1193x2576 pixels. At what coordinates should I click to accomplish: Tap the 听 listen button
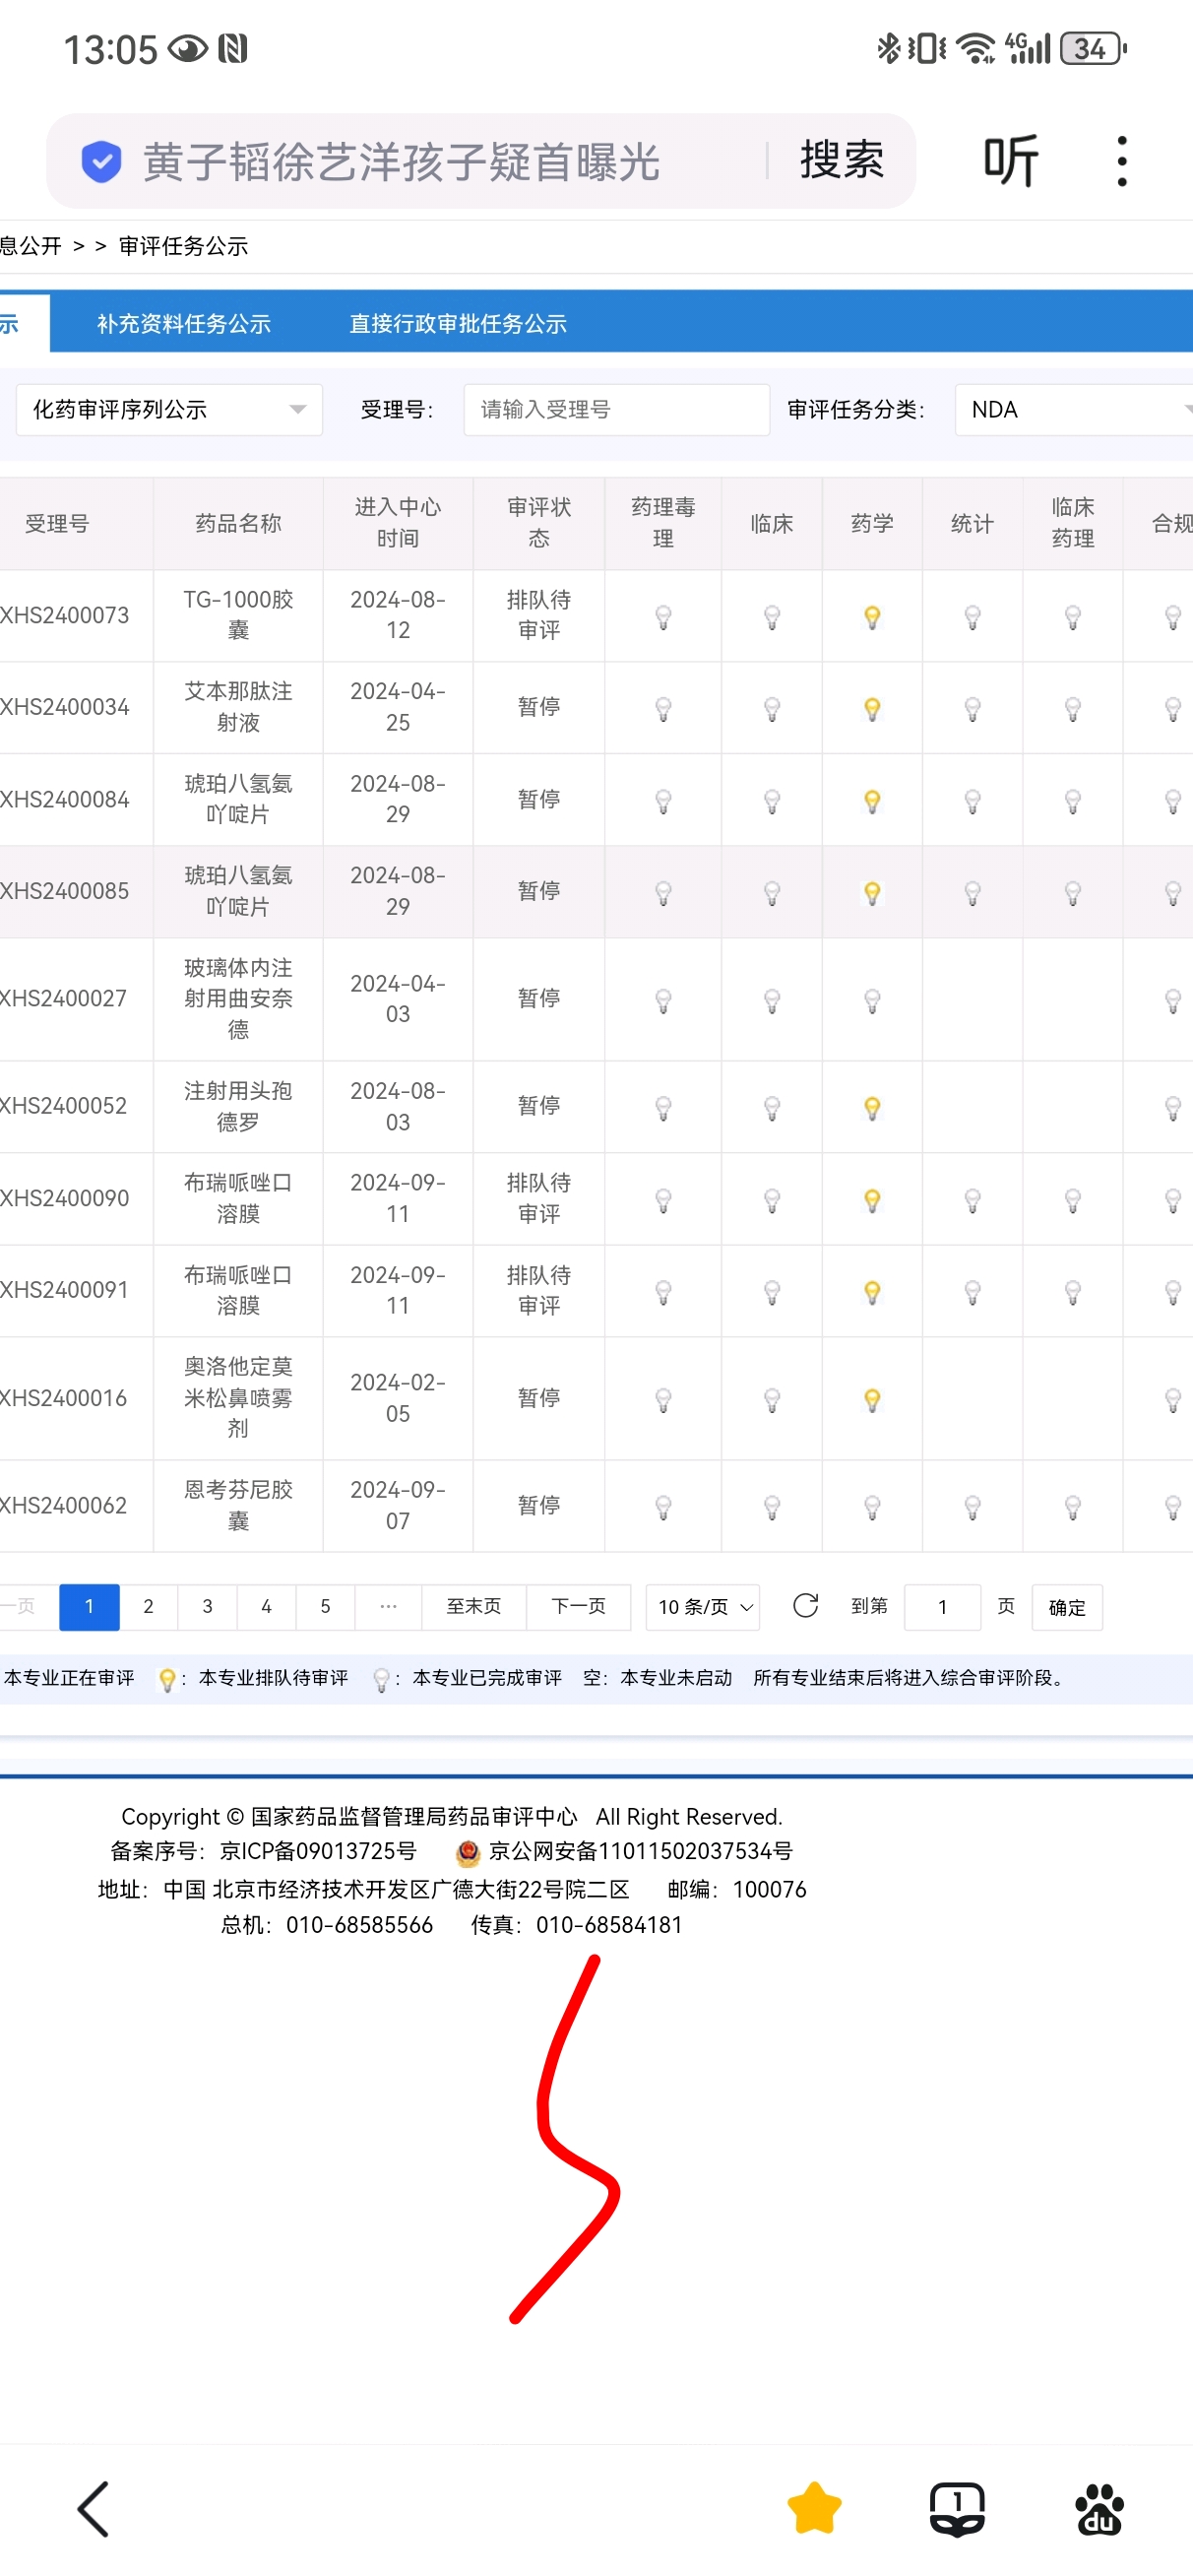(x=1011, y=161)
